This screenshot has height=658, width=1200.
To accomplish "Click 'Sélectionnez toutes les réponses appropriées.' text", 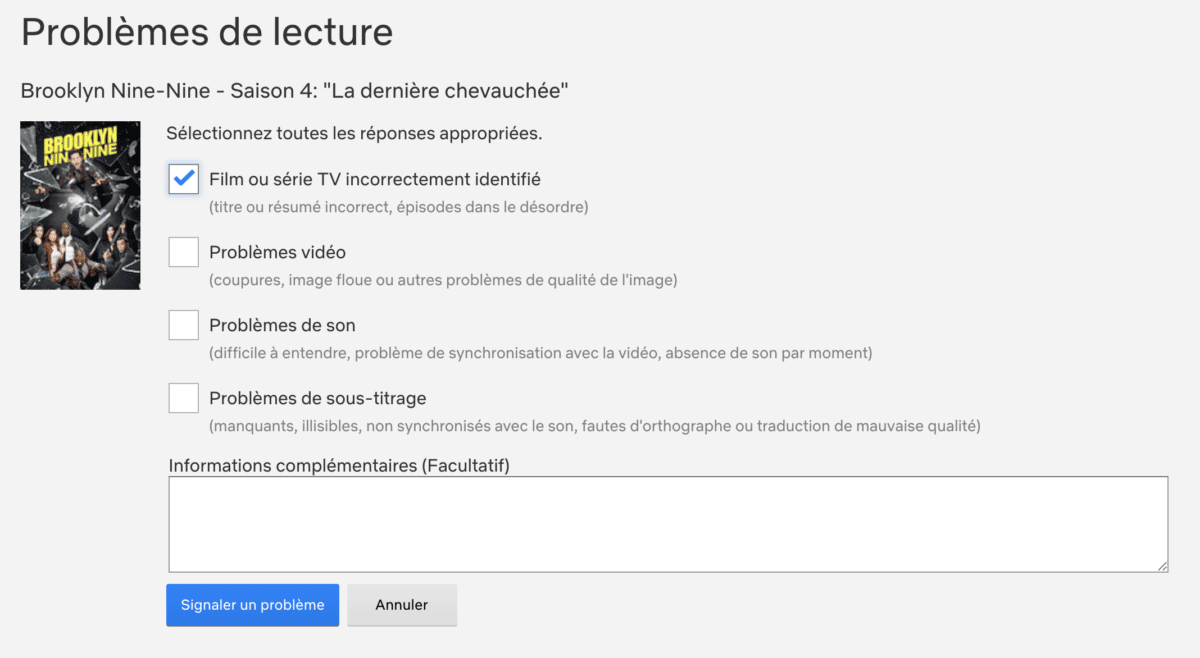I will coord(354,132).
